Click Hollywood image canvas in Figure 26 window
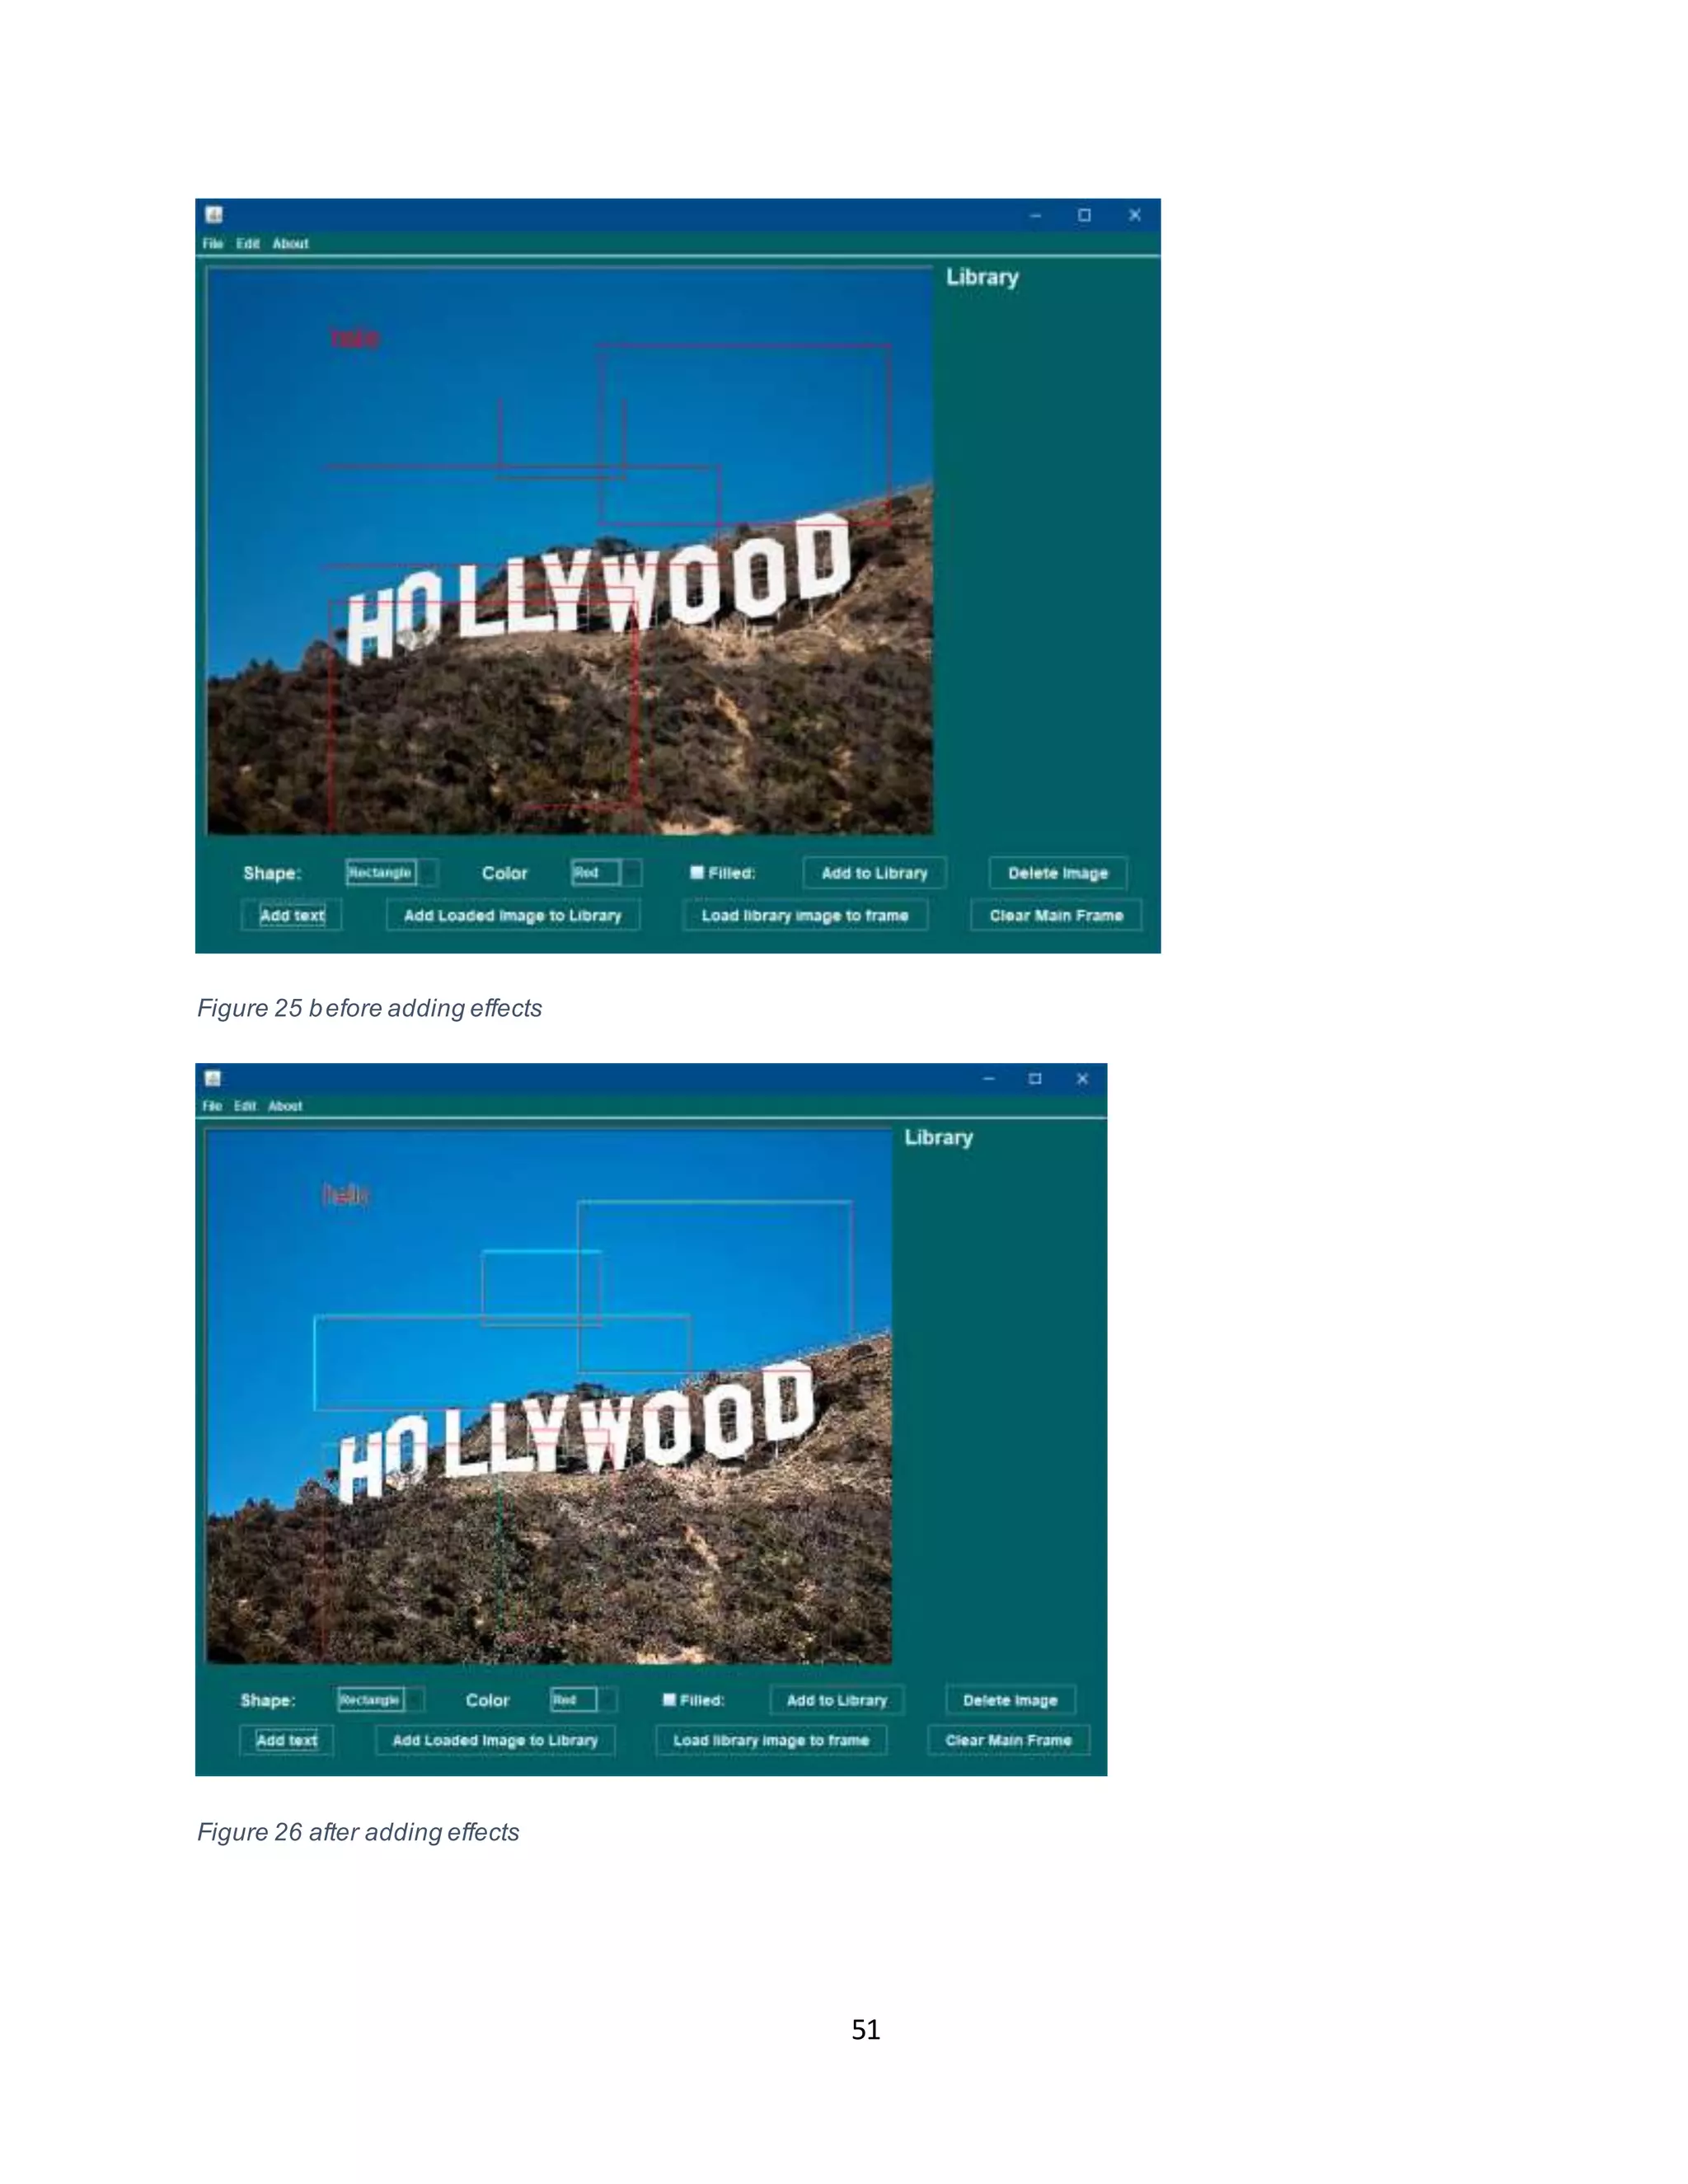1688x2184 pixels. pyautogui.click(x=548, y=1397)
